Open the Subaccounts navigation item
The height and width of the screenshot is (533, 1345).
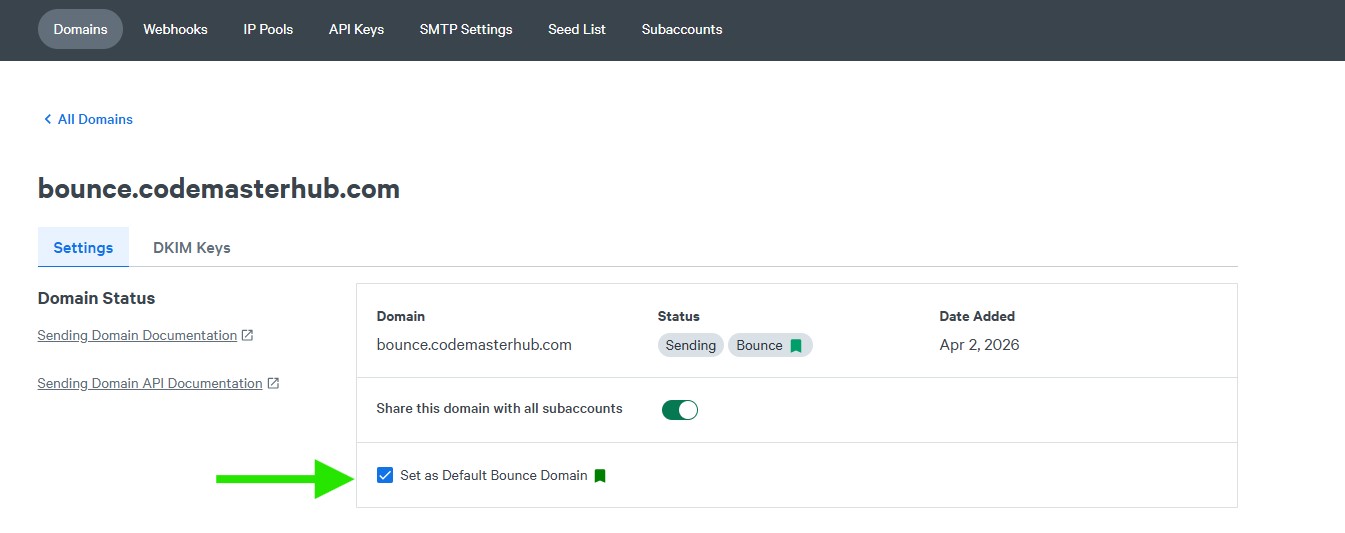[x=682, y=29]
